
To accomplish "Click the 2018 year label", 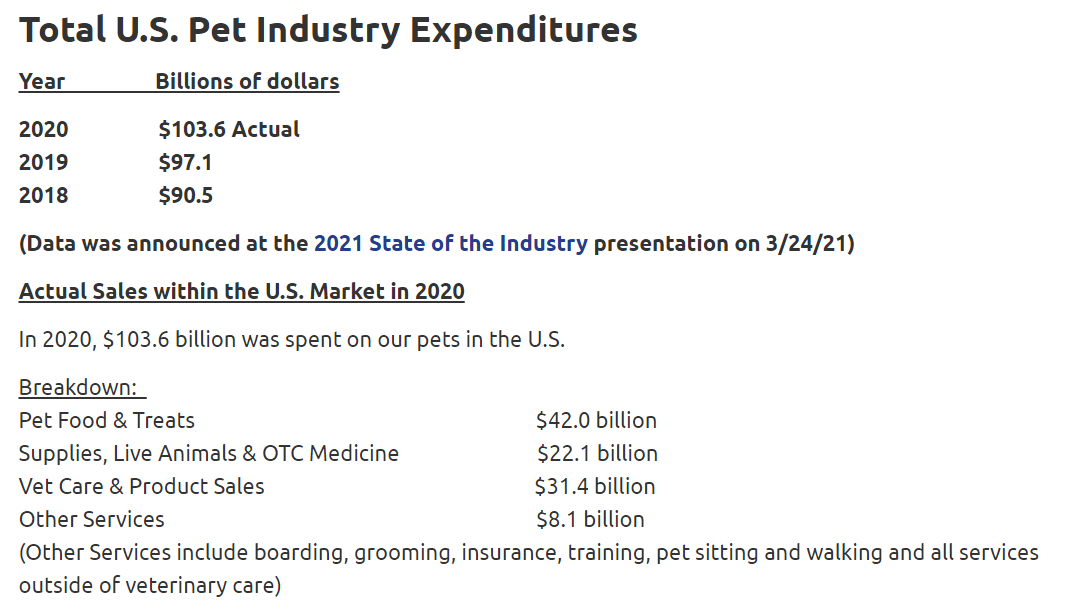I will pyautogui.click(x=44, y=195).
